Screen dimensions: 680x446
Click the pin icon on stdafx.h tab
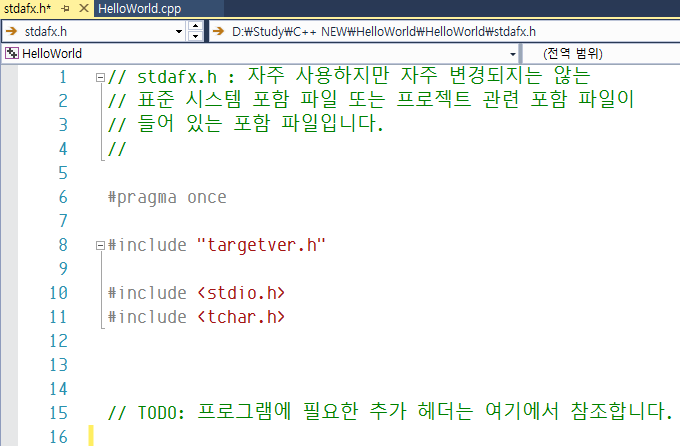[65, 8]
